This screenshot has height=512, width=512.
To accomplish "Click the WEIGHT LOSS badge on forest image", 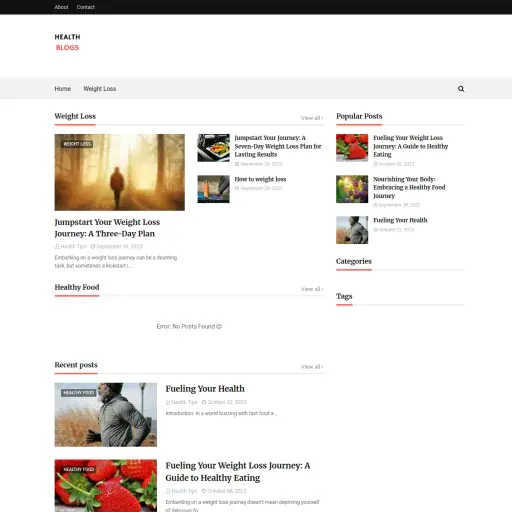I will [77, 144].
